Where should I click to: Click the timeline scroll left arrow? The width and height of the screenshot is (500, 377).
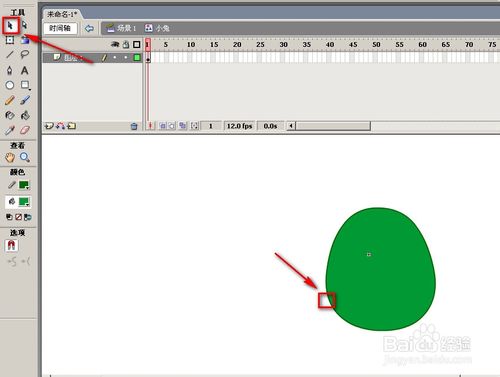[291, 126]
